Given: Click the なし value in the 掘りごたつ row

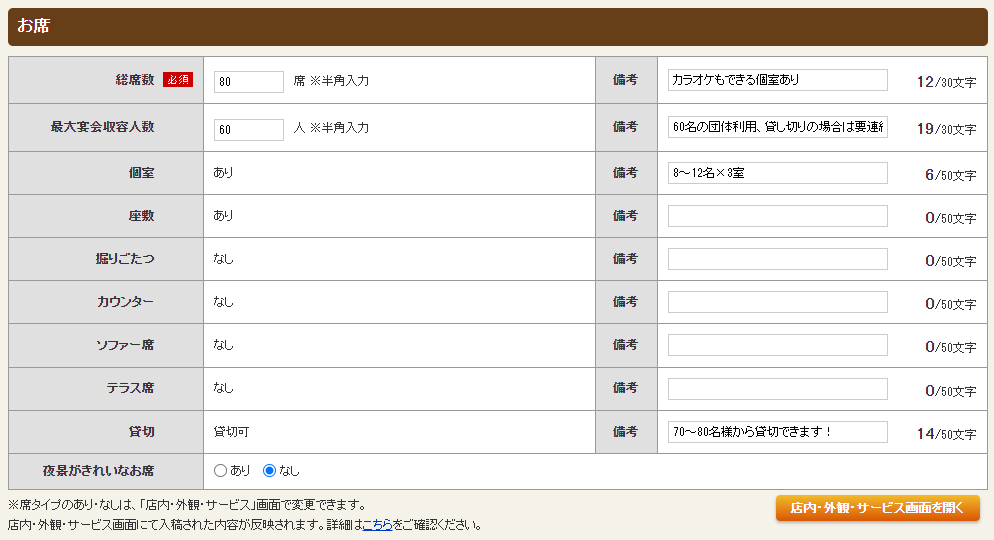Looking at the screenshot, I should point(223,259).
